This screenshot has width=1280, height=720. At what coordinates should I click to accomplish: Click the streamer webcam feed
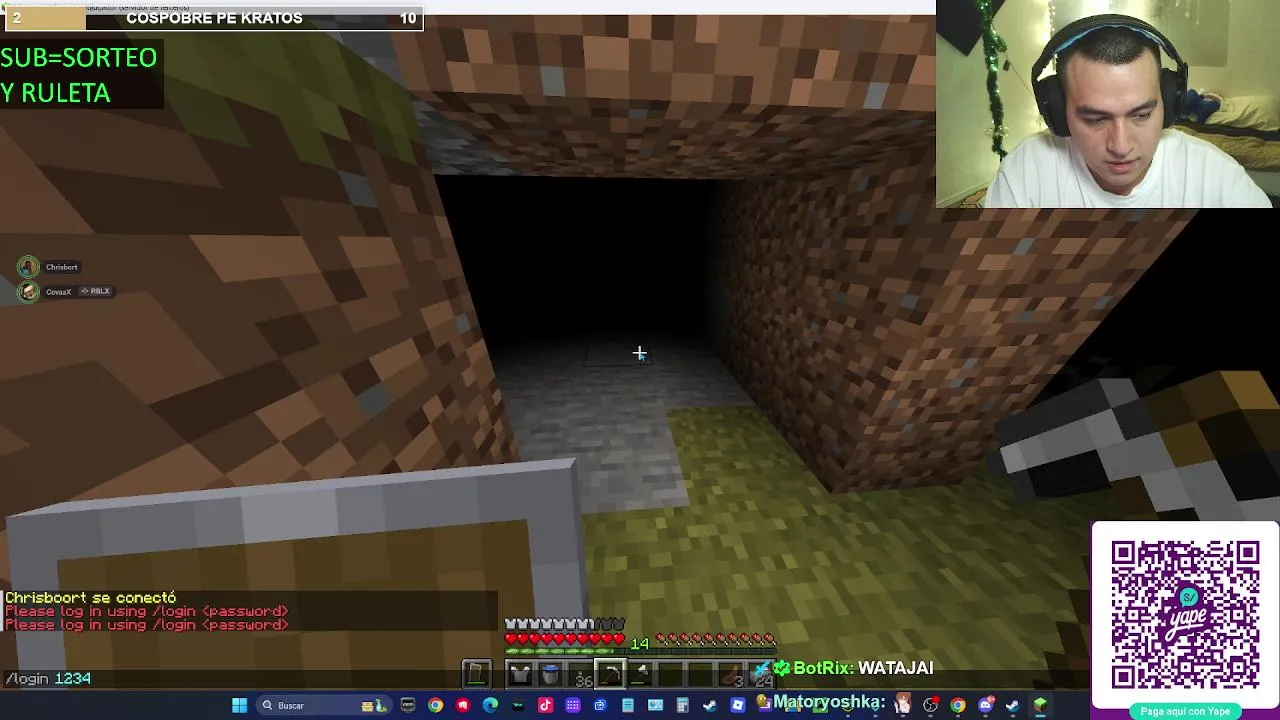click(x=1107, y=104)
